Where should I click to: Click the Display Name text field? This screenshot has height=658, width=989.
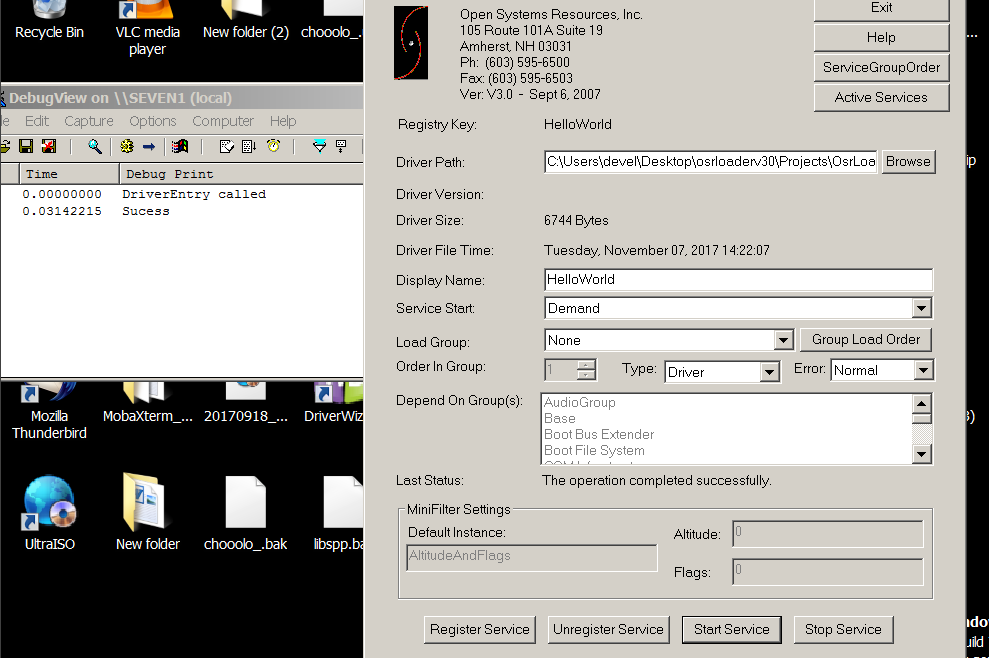point(738,280)
